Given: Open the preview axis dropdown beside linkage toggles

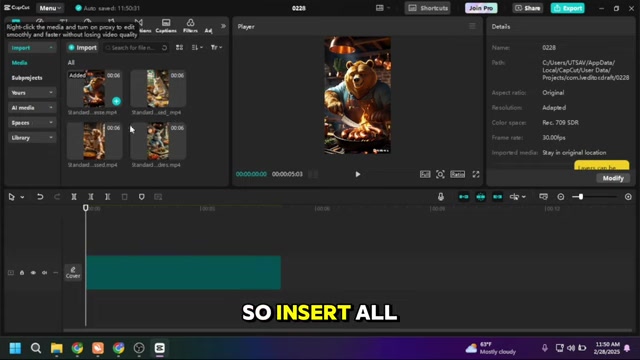Looking at the screenshot, I should tap(518, 197).
